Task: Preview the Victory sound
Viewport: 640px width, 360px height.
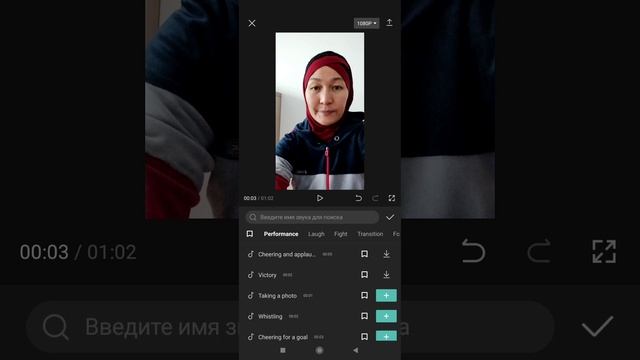Action: pyautogui.click(x=267, y=275)
